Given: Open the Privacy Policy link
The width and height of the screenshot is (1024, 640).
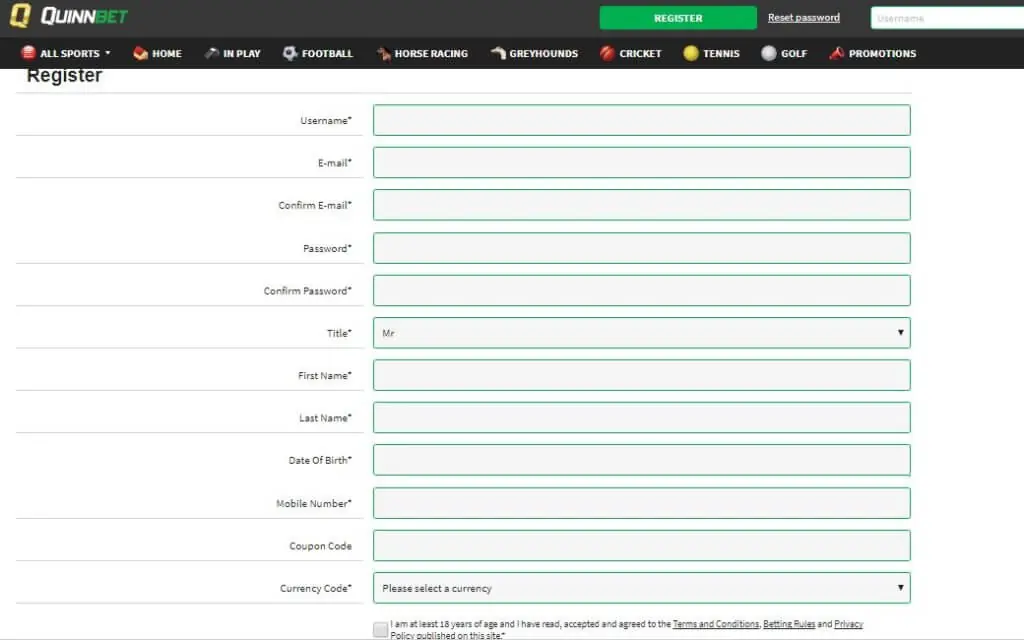Looking at the screenshot, I should click(x=848, y=624).
